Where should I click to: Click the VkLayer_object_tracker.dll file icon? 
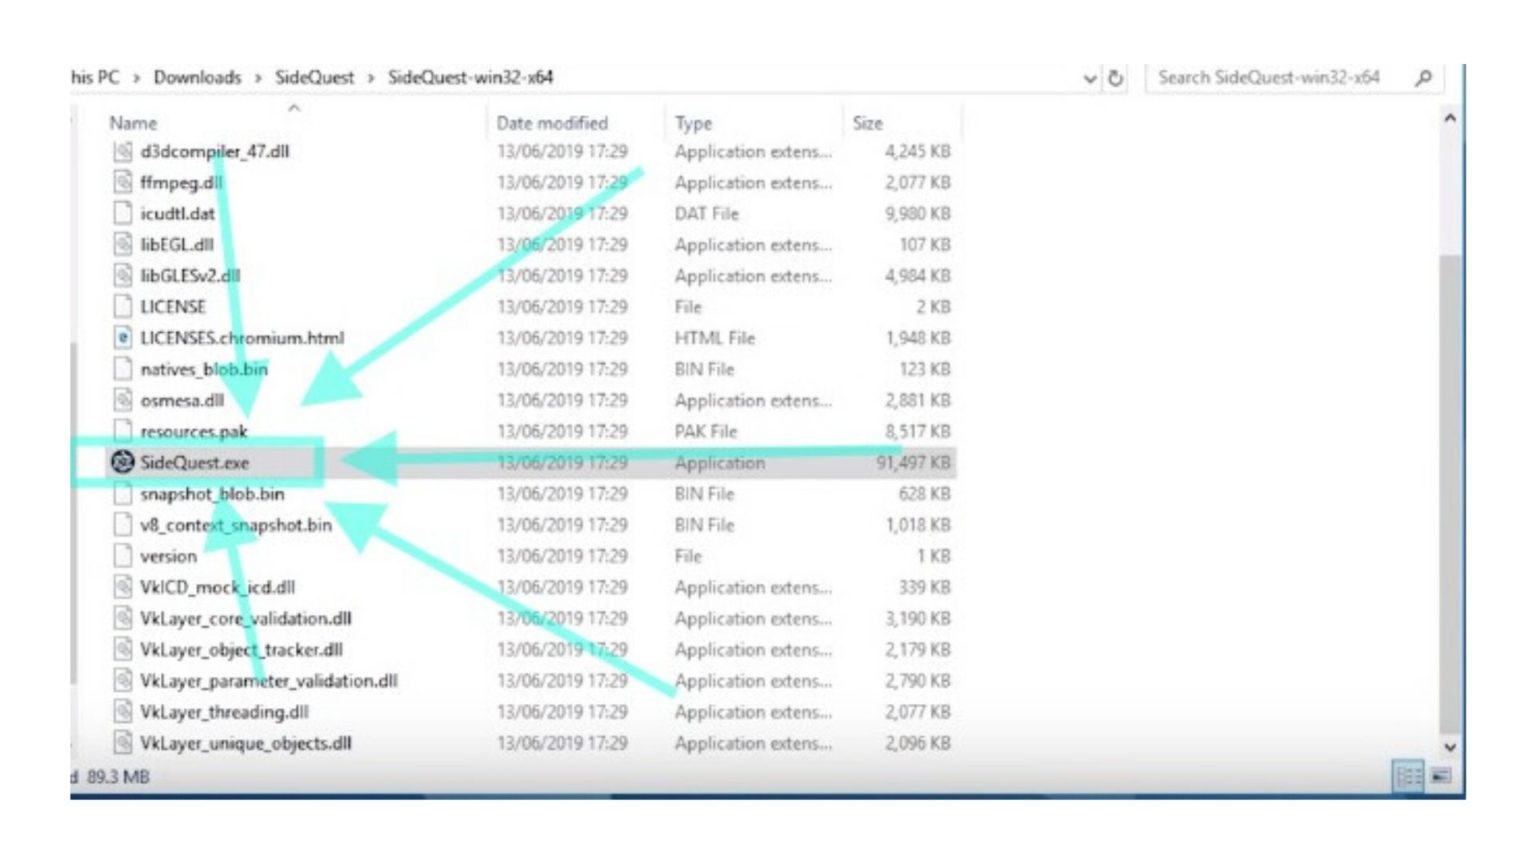(122, 649)
